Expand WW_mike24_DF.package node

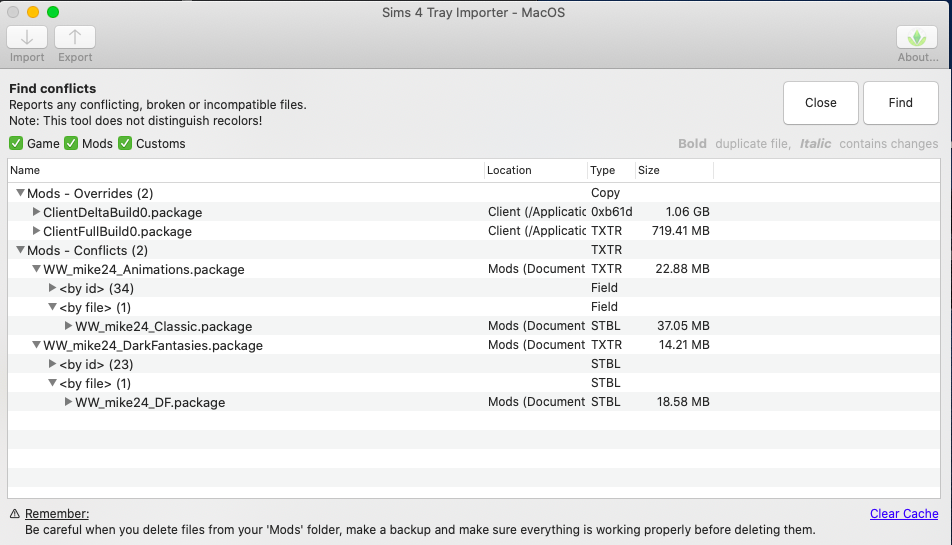(69, 402)
